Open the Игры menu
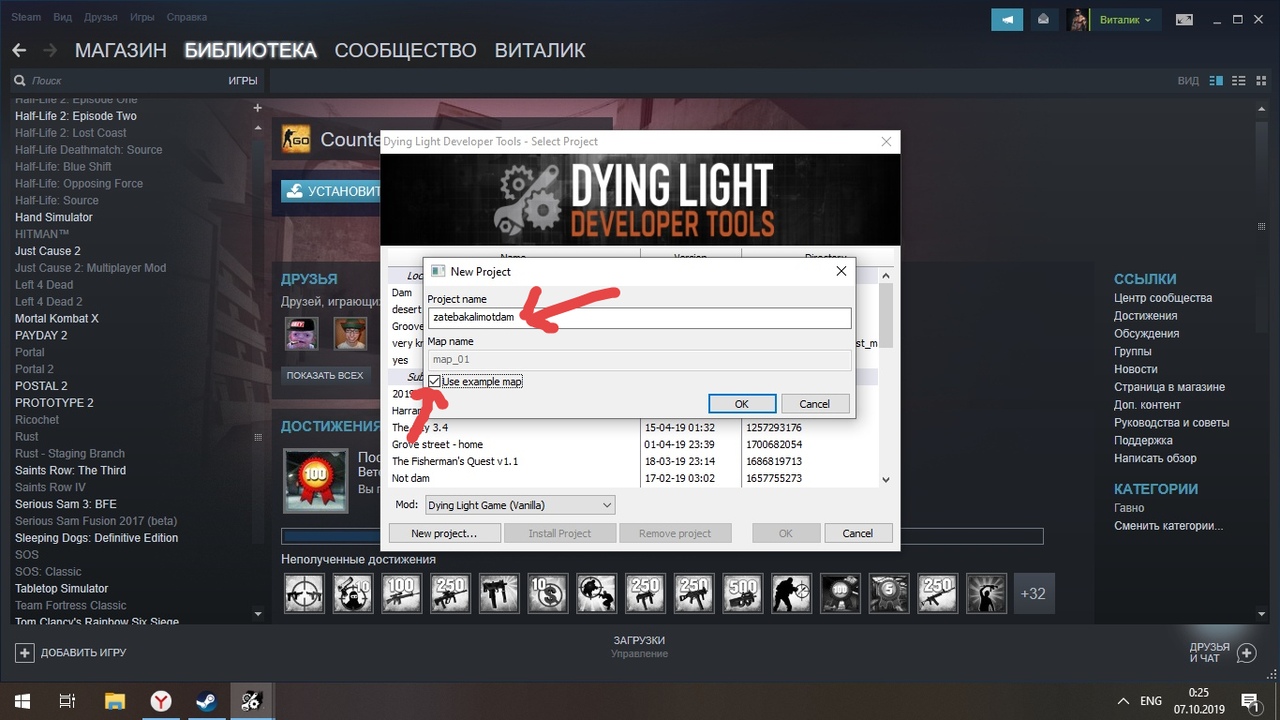The width and height of the screenshot is (1280, 720). coord(142,17)
